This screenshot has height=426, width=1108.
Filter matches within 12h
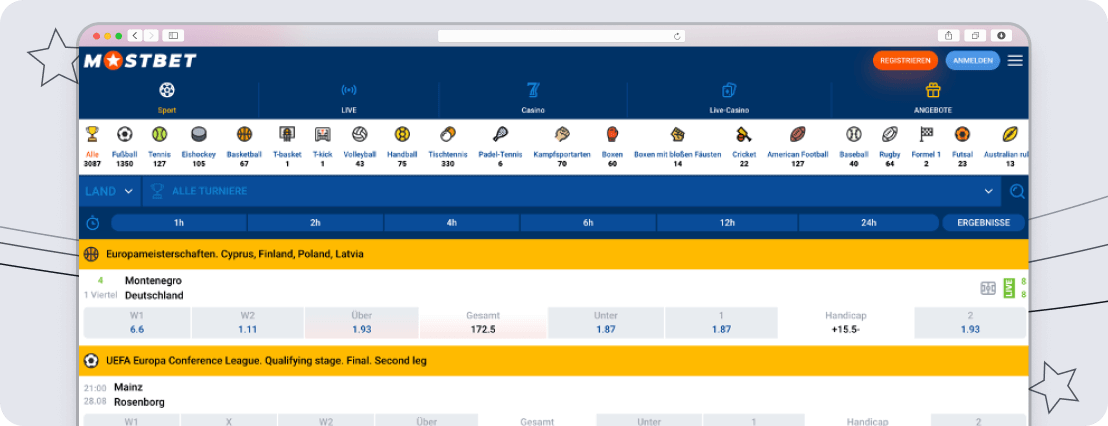tap(727, 223)
